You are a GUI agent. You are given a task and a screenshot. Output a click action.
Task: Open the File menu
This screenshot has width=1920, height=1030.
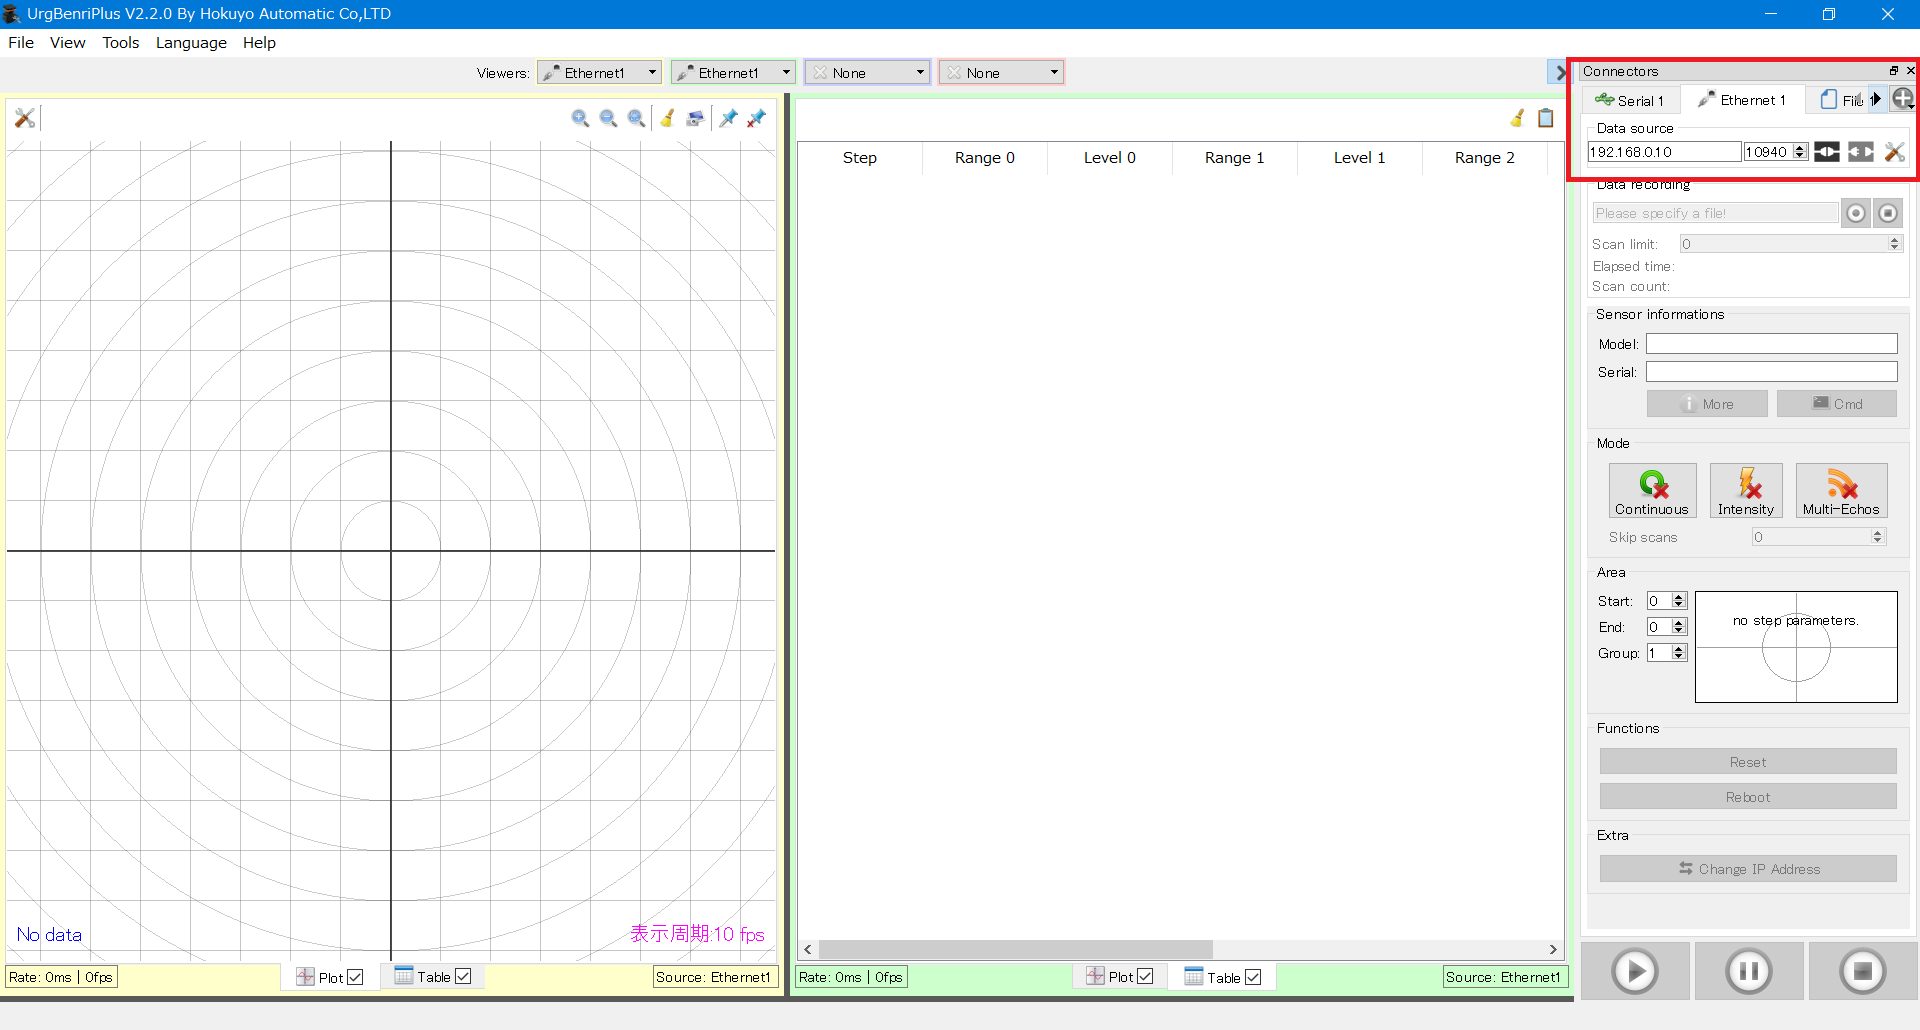(x=21, y=42)
